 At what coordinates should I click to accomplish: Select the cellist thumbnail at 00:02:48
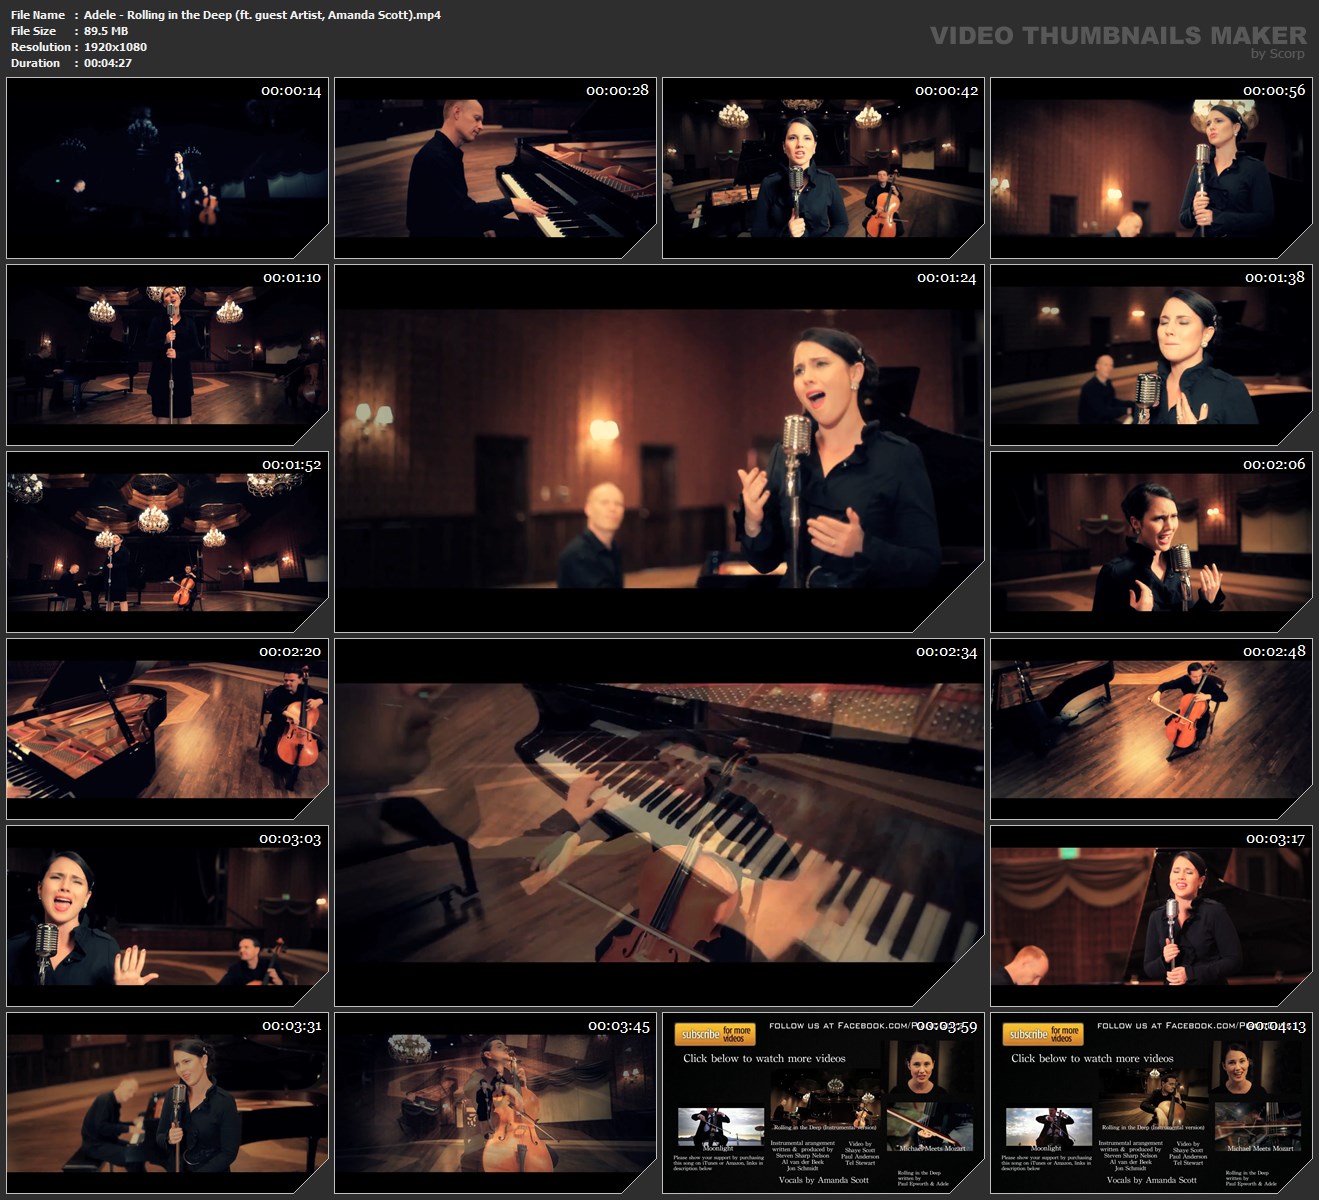pos(1151,729)
